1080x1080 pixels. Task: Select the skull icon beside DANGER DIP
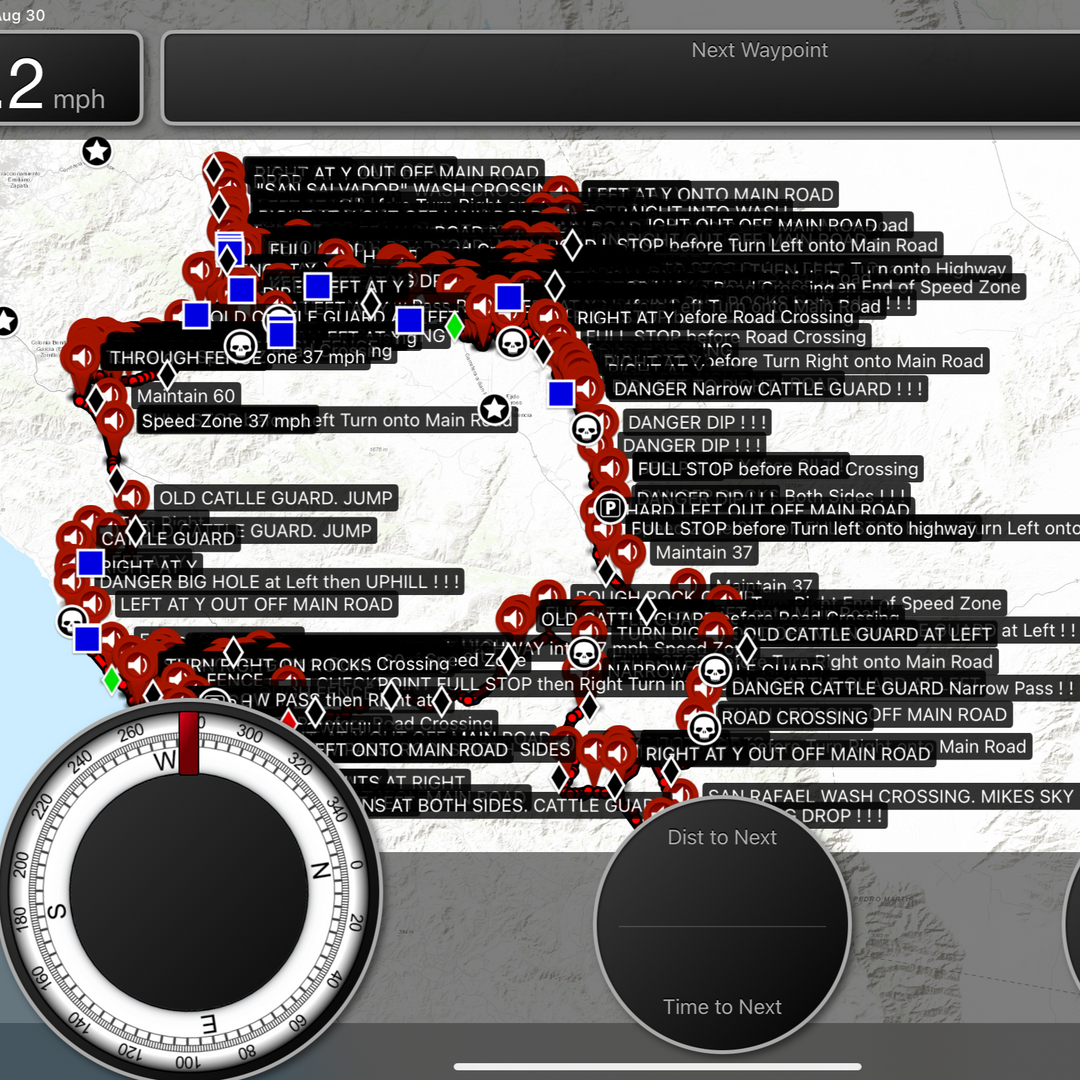point(587,430)
